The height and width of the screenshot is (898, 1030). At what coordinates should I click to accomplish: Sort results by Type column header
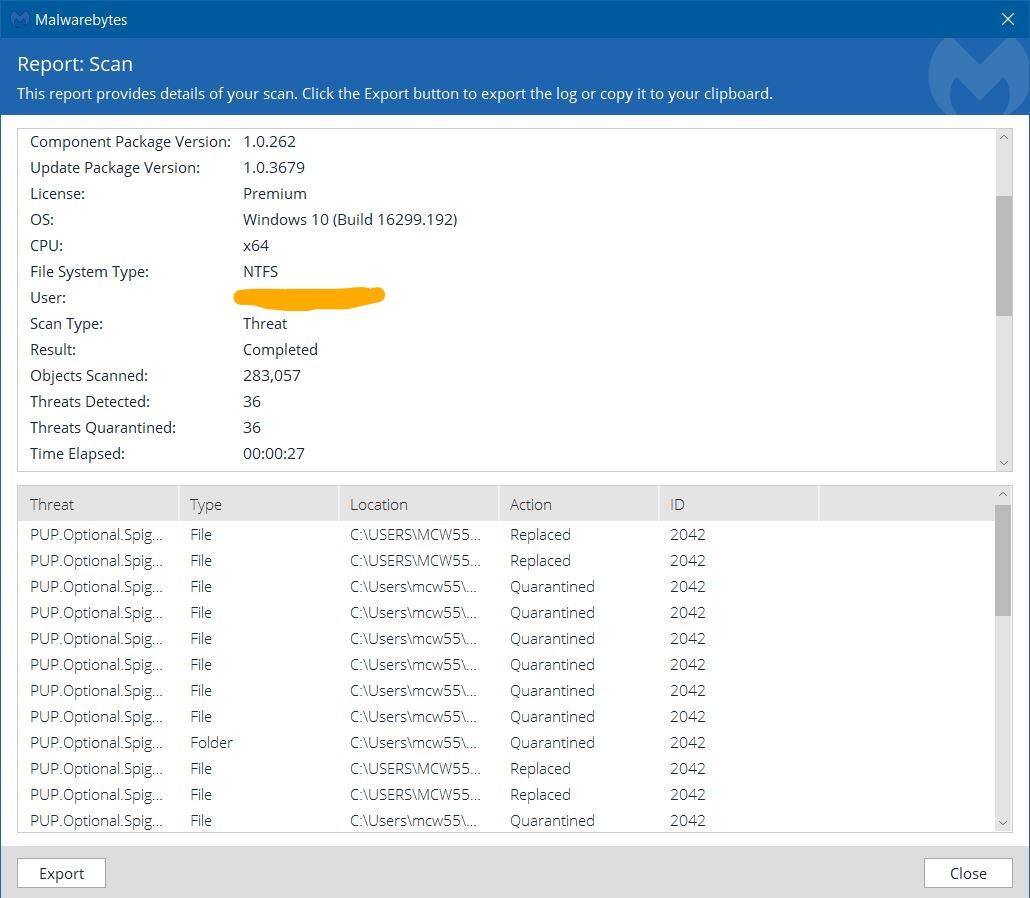pyautogui.click(x=258, y=505)
